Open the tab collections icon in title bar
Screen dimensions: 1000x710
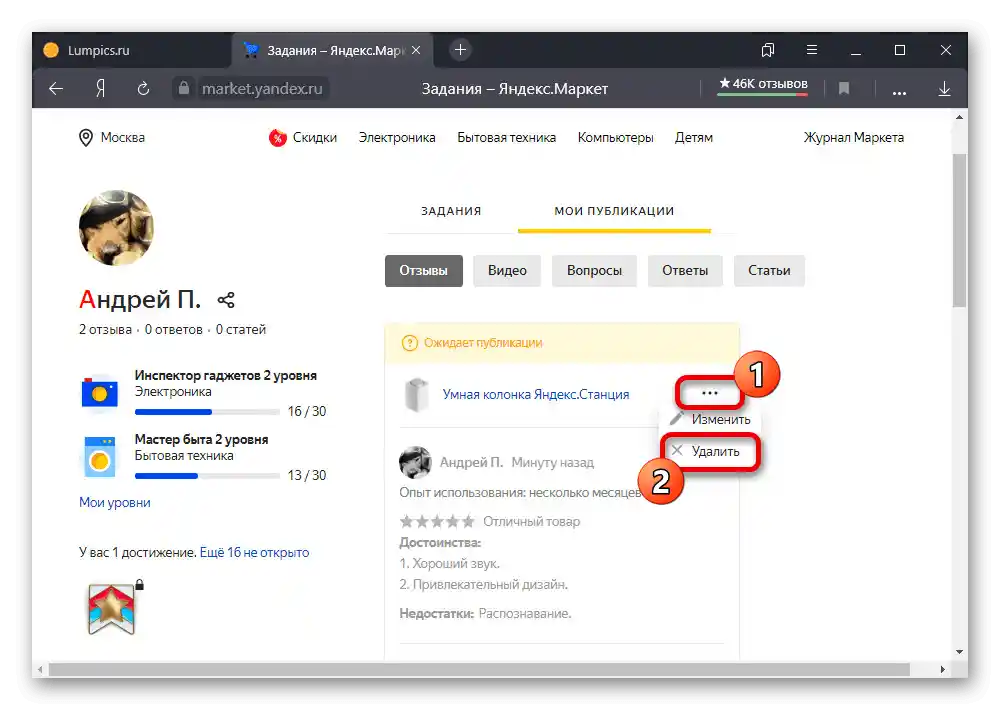[x=768, y=50]
